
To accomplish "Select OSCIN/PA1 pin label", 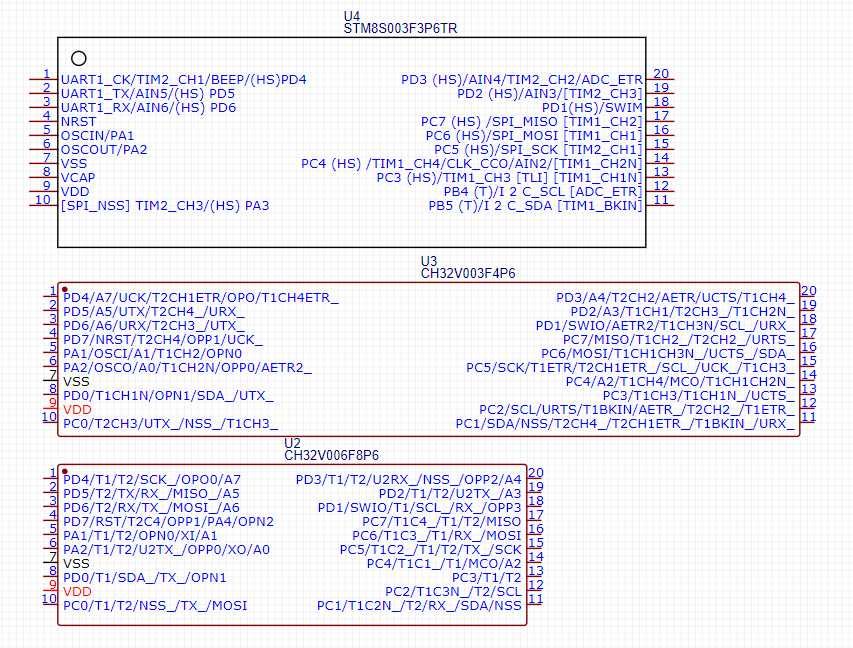I will [x=97, y=135].
